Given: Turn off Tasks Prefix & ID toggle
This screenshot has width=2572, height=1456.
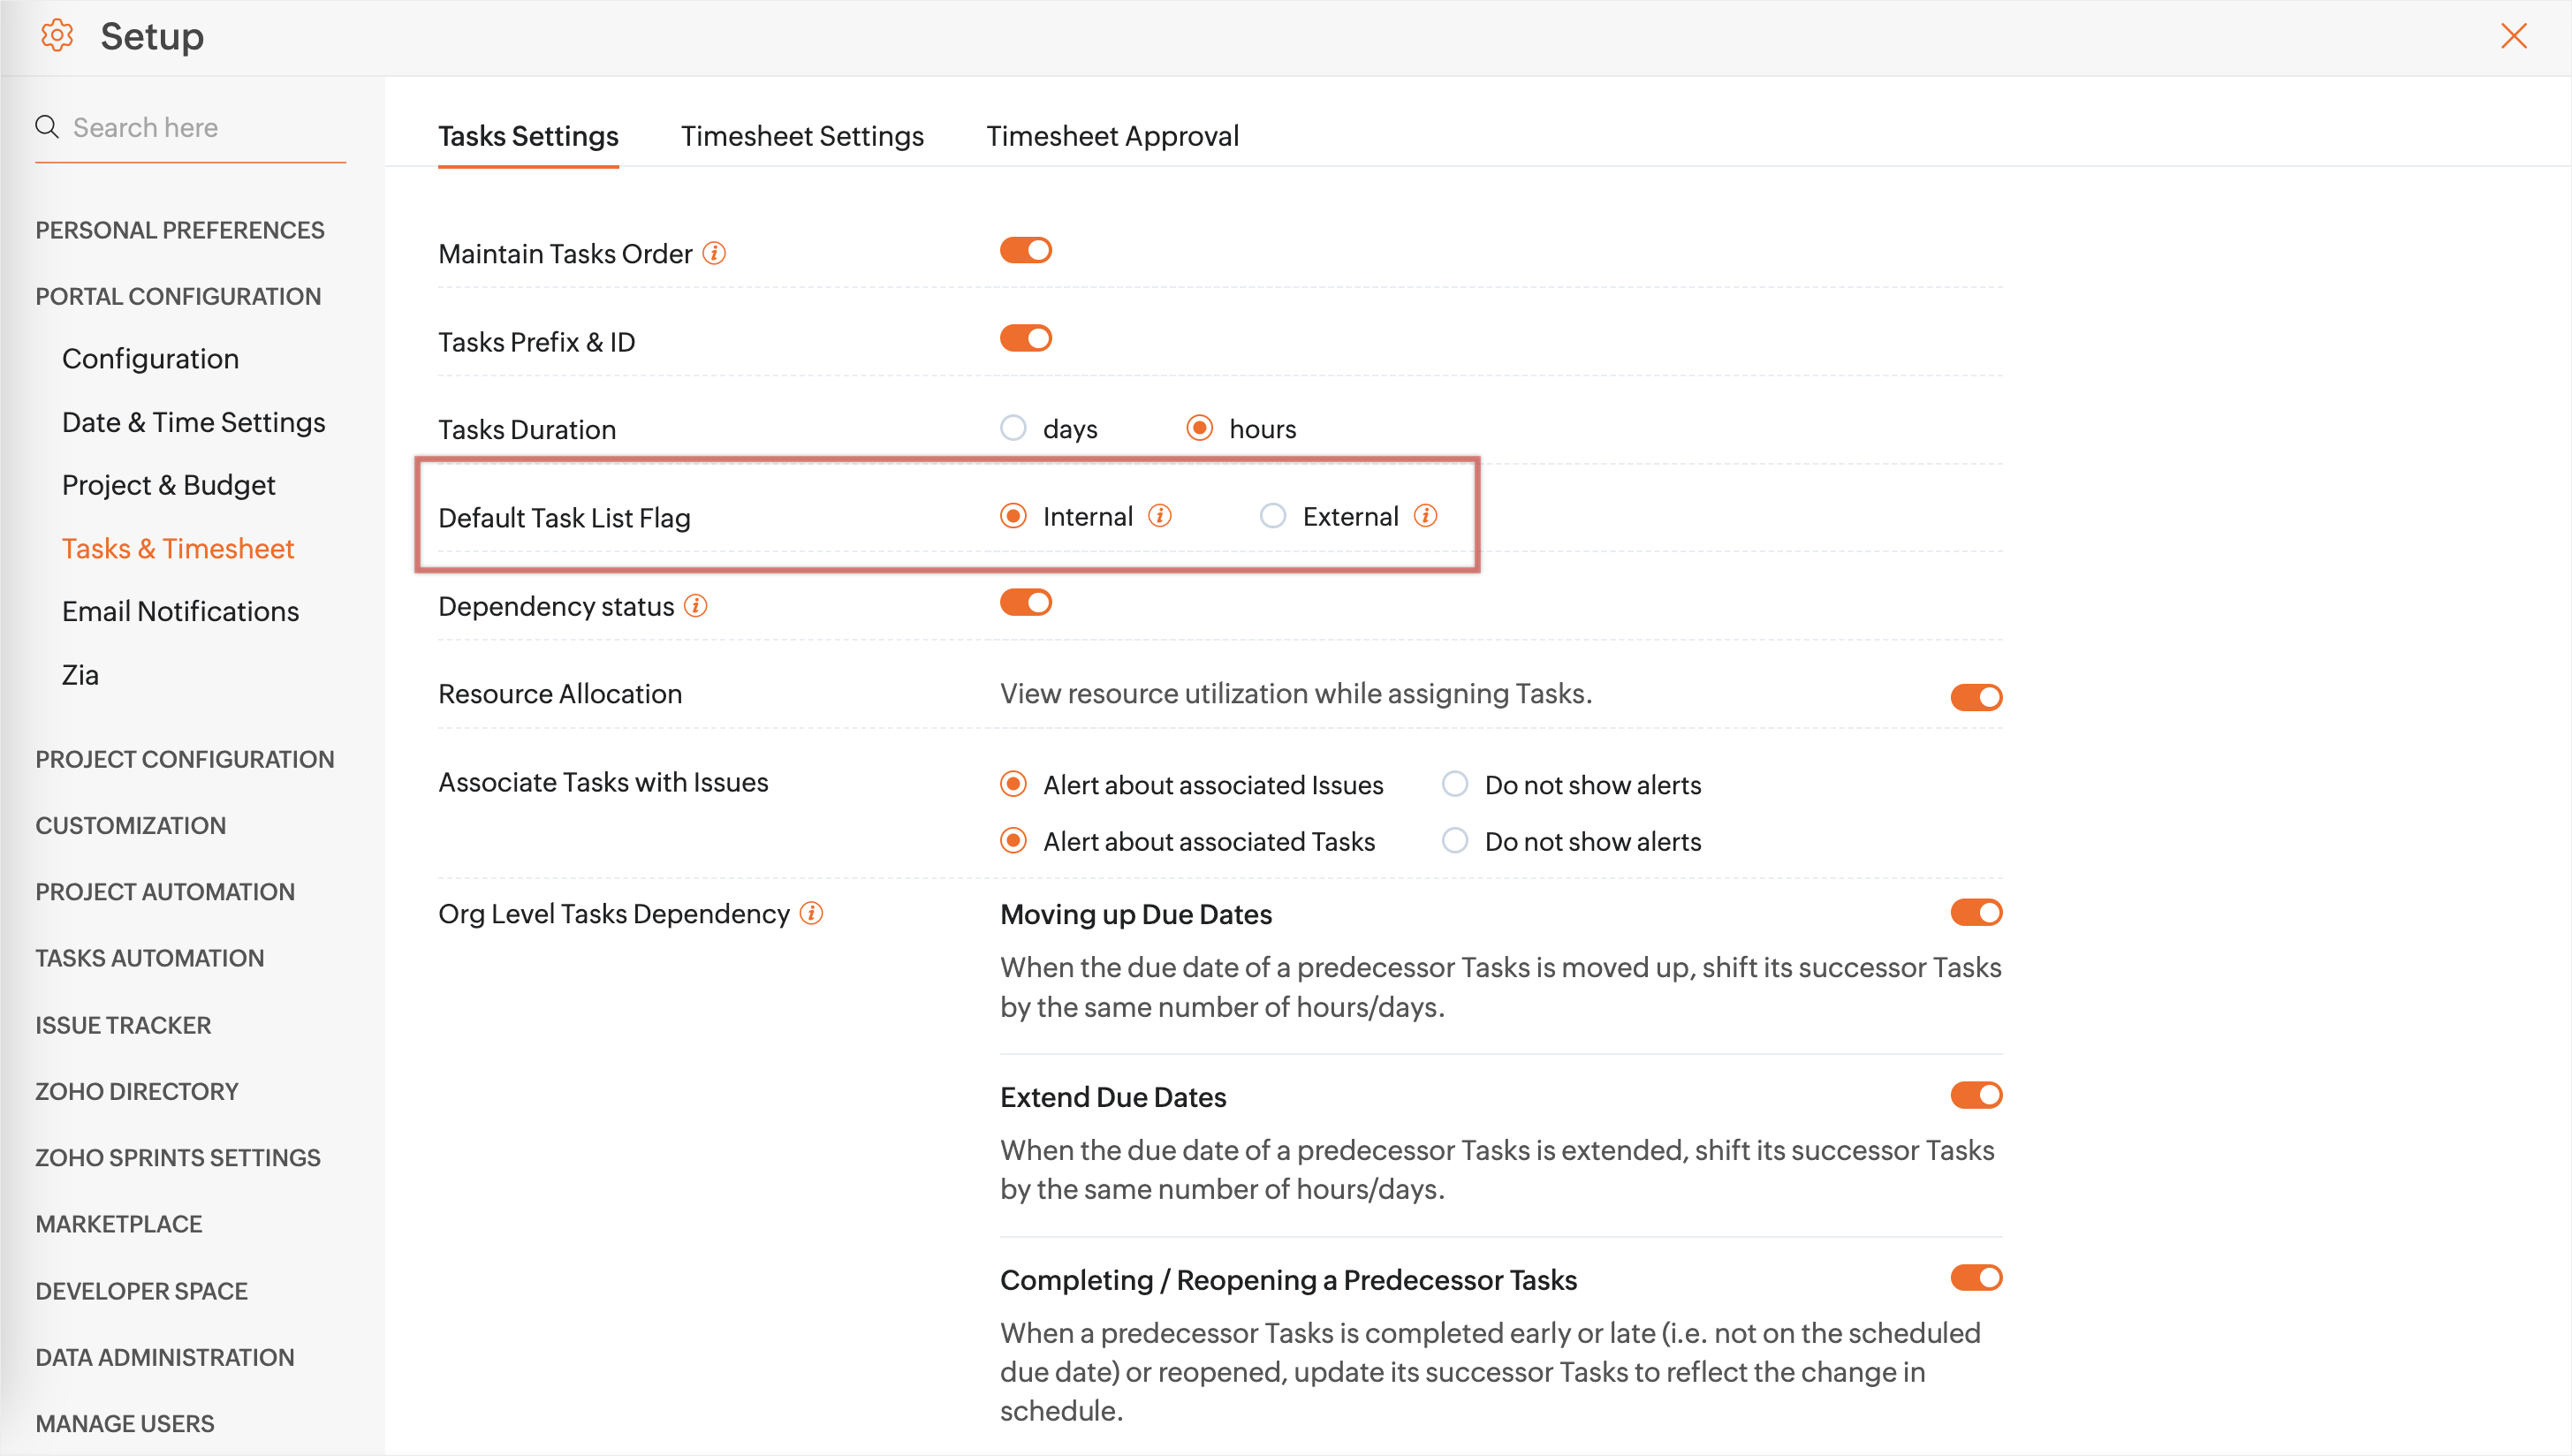Looking at the screenshot, I should (x=1026, y=338).
